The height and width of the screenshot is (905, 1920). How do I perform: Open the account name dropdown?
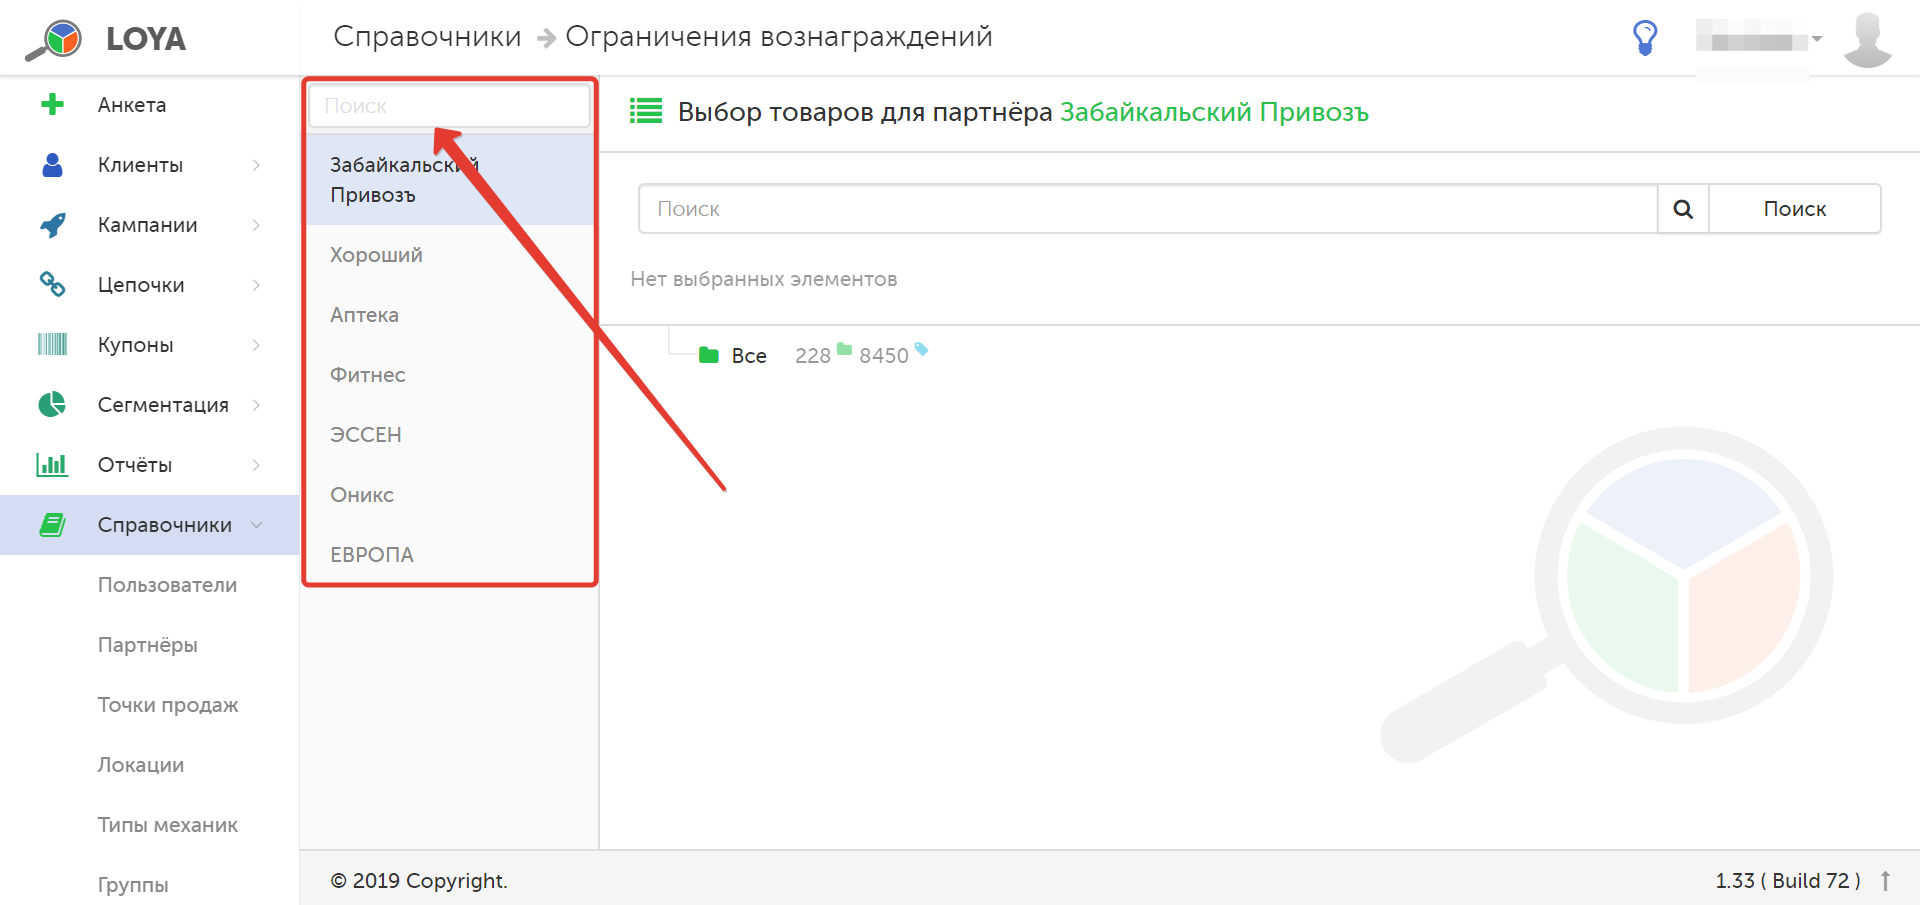coord(1759,40)
